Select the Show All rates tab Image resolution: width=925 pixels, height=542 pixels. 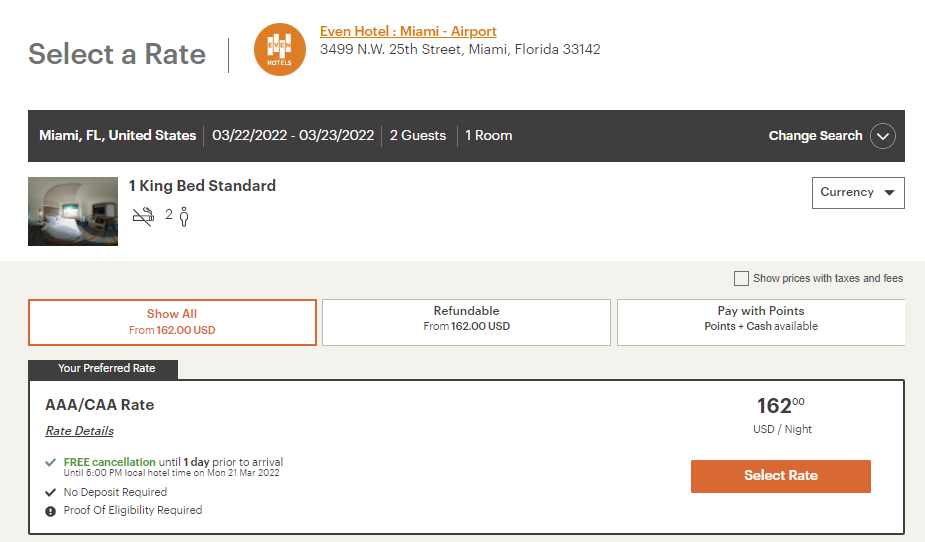(172, 322)
